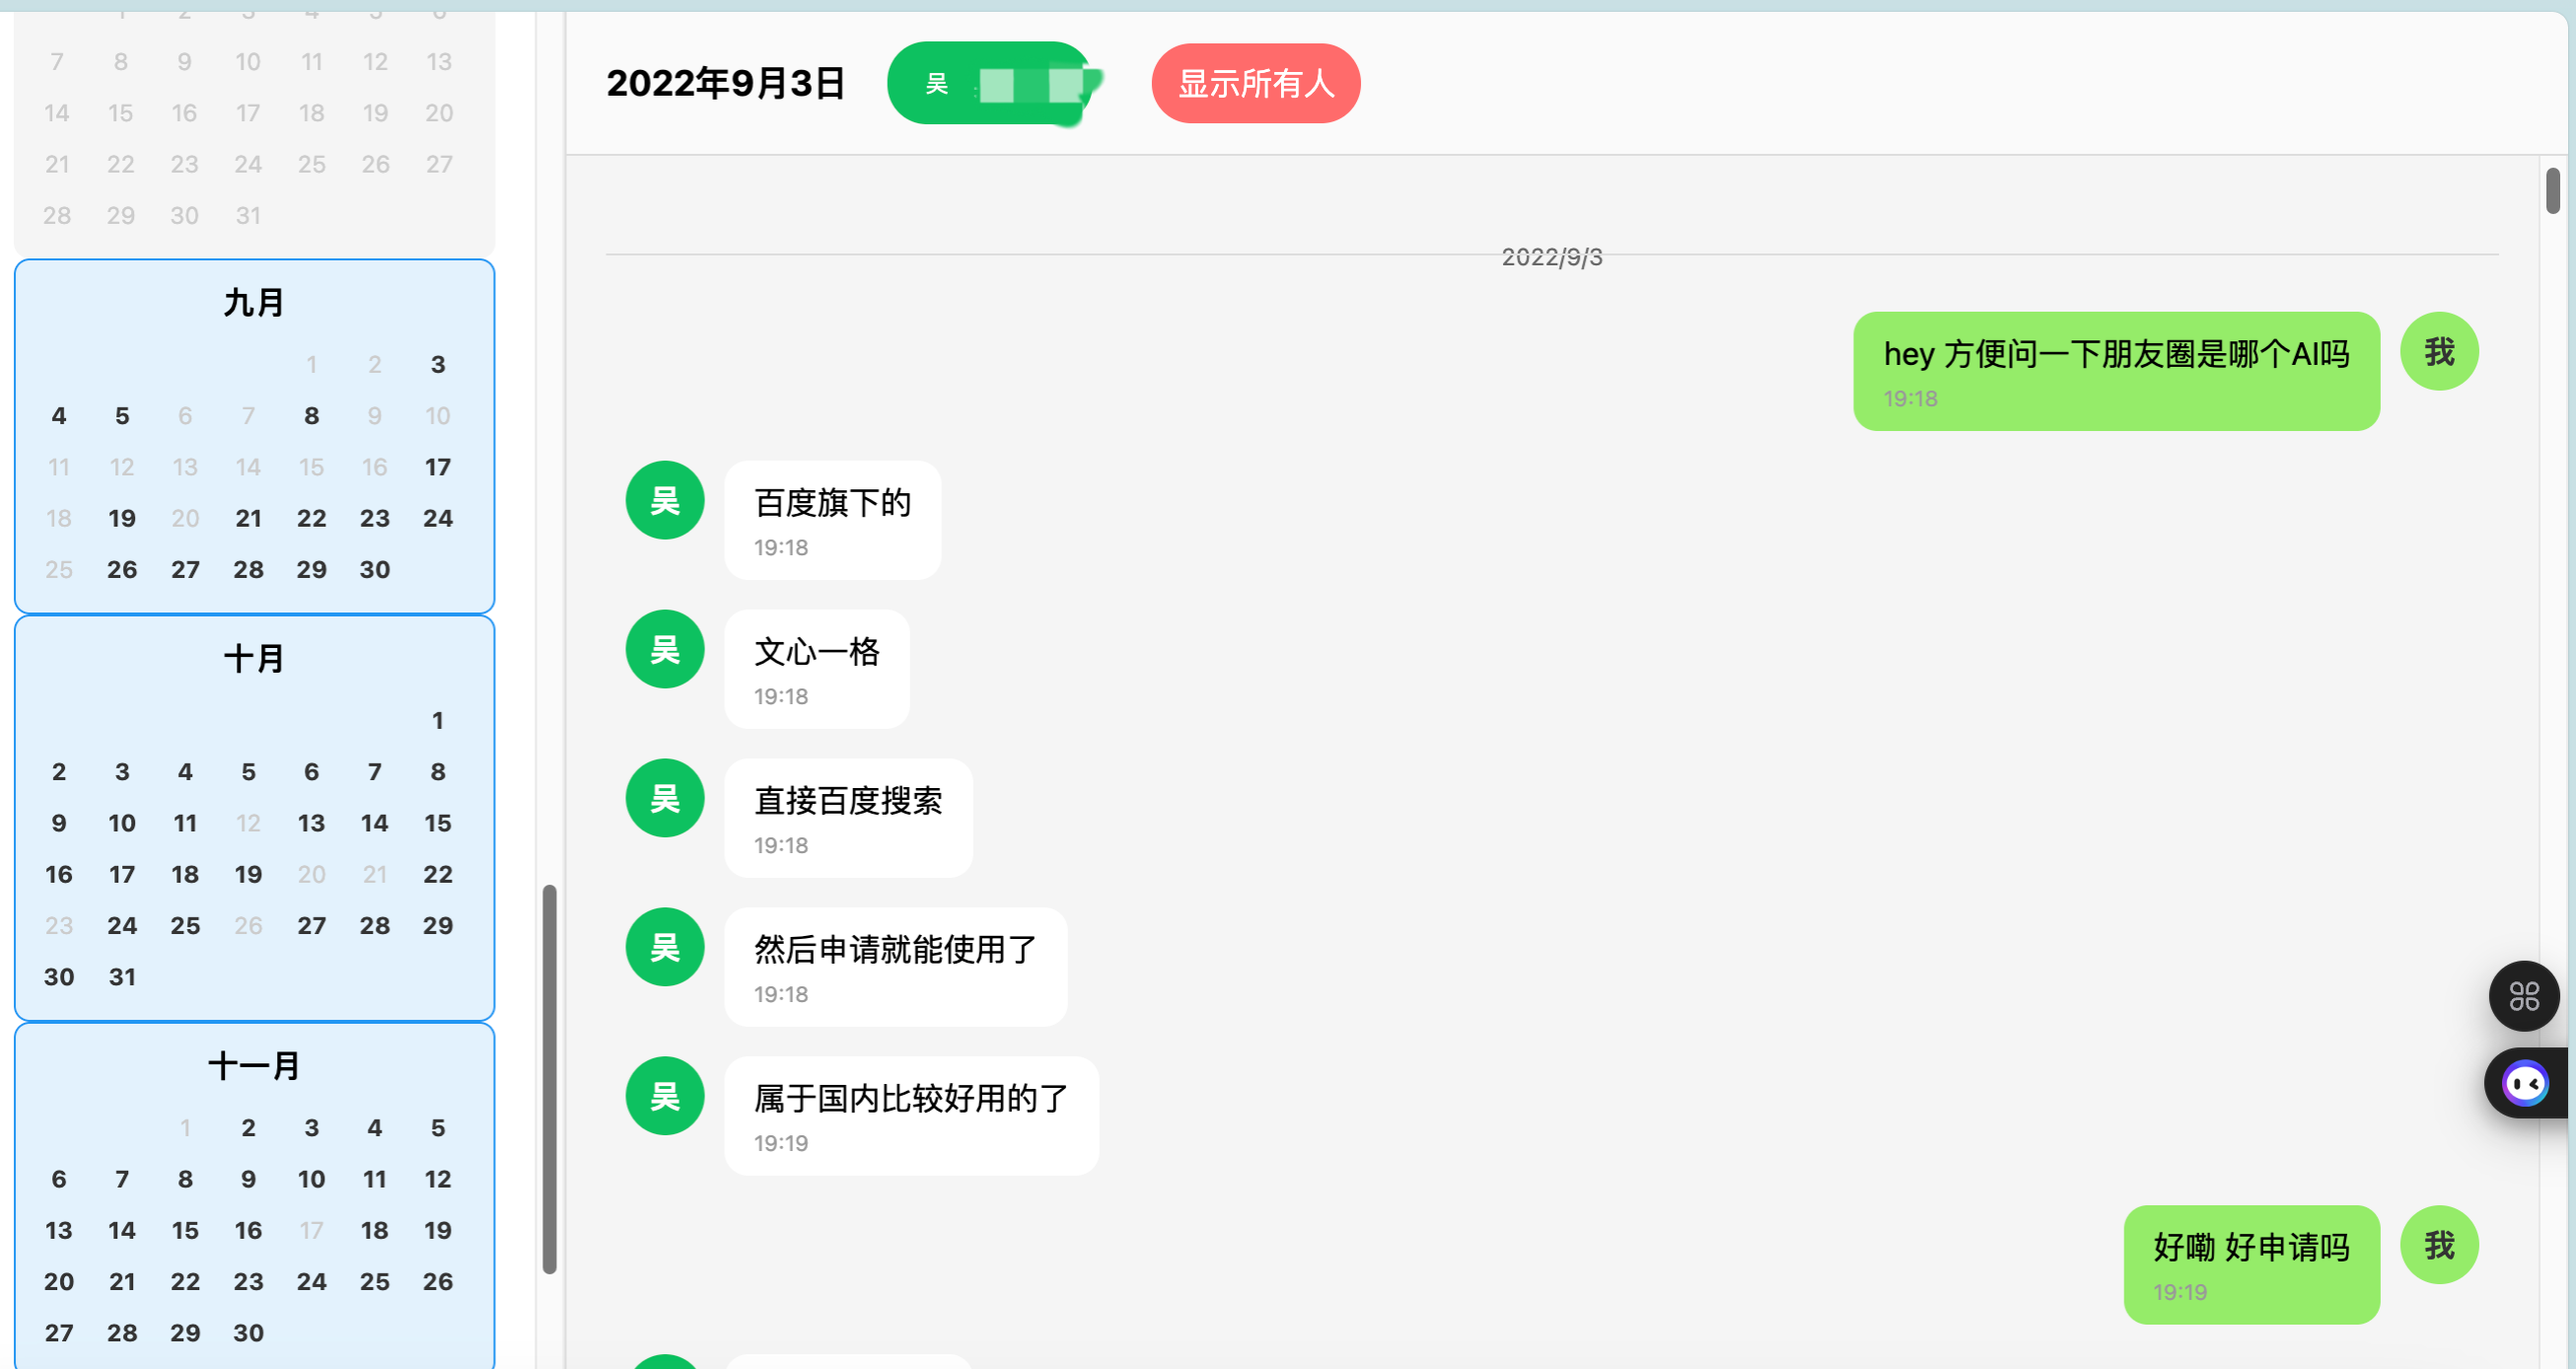Select September 17 in the 九月 calendar
This screenshot has width=2576, height=1369.
437,467
